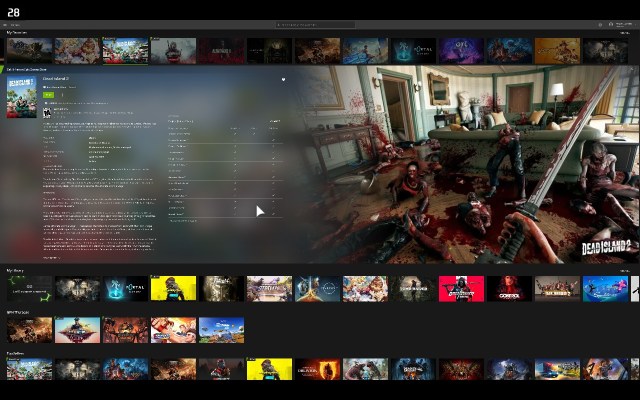
Task: Open more options beside the Play button
Action: pyautogui.click(x=62, y=95)
